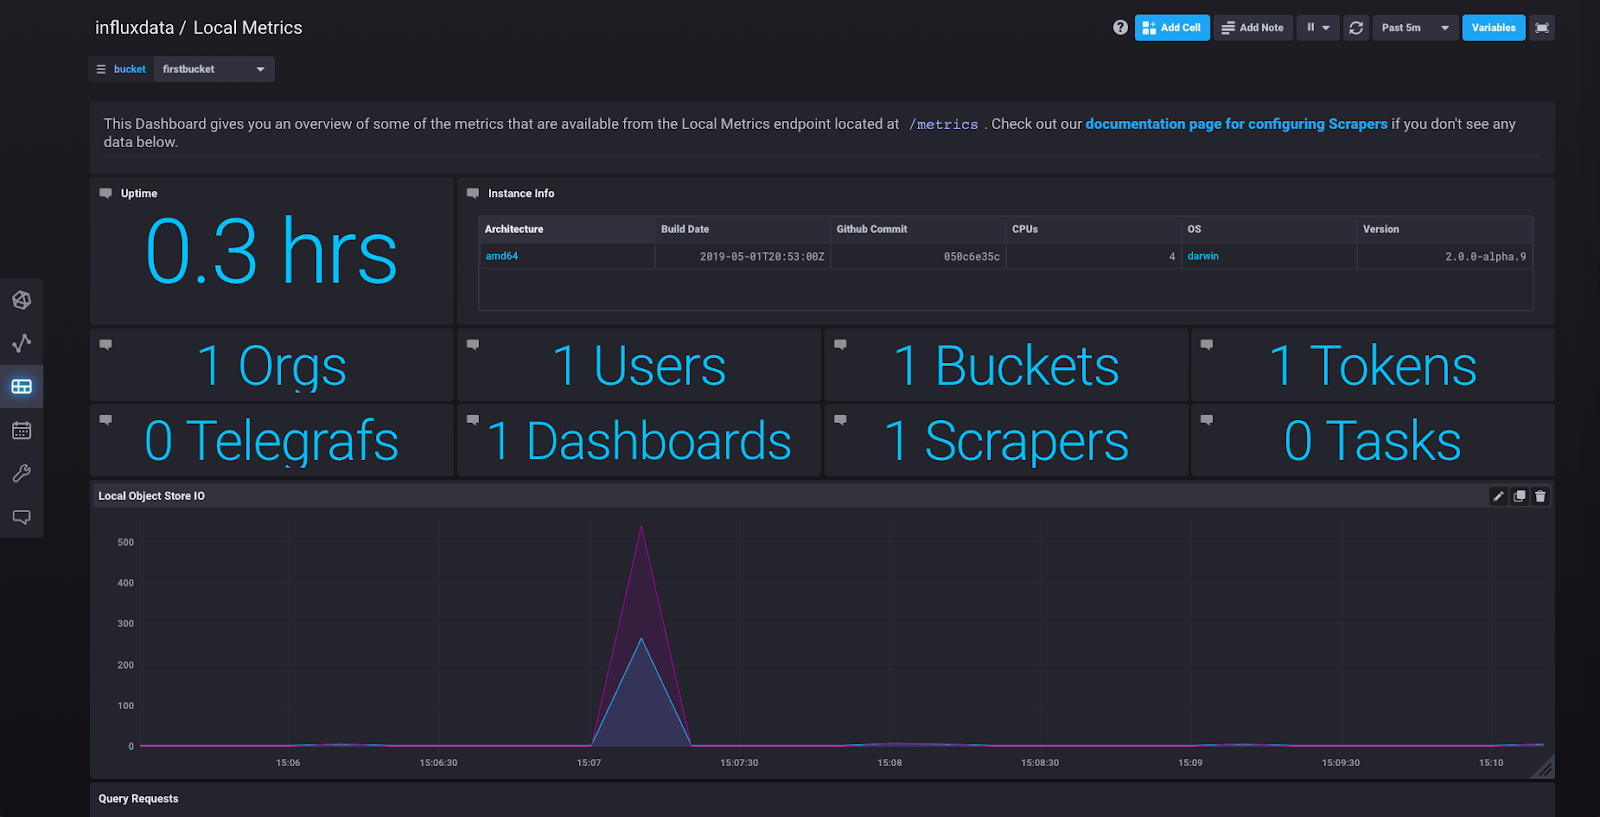
Task: Click the note icon on Tasks cell
Action: tap(1207, 419)
